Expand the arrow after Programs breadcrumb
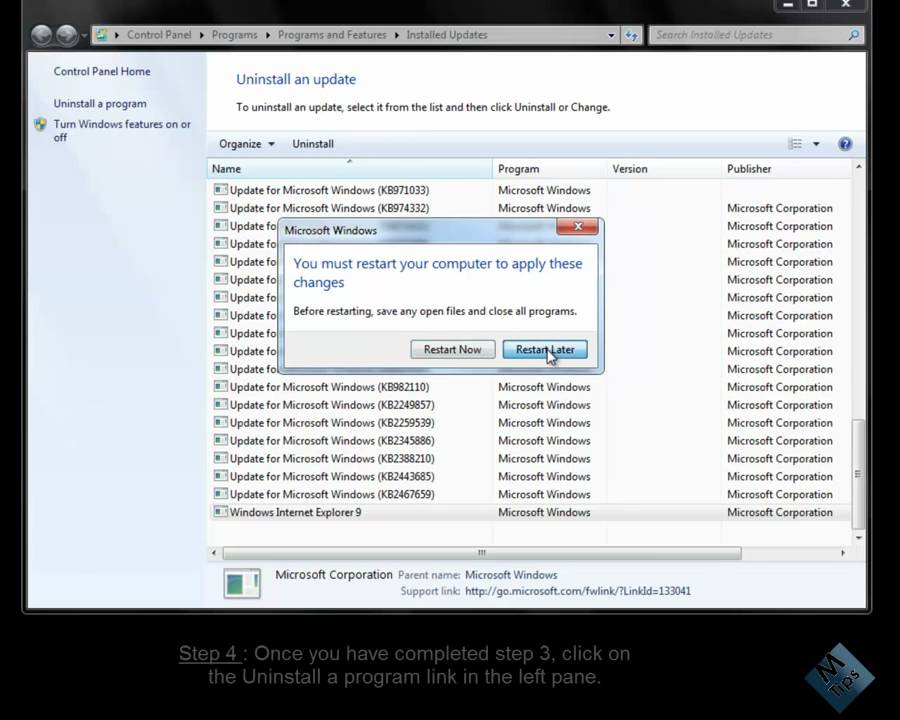This screenshot has height=720, width=900. (268, 35)
